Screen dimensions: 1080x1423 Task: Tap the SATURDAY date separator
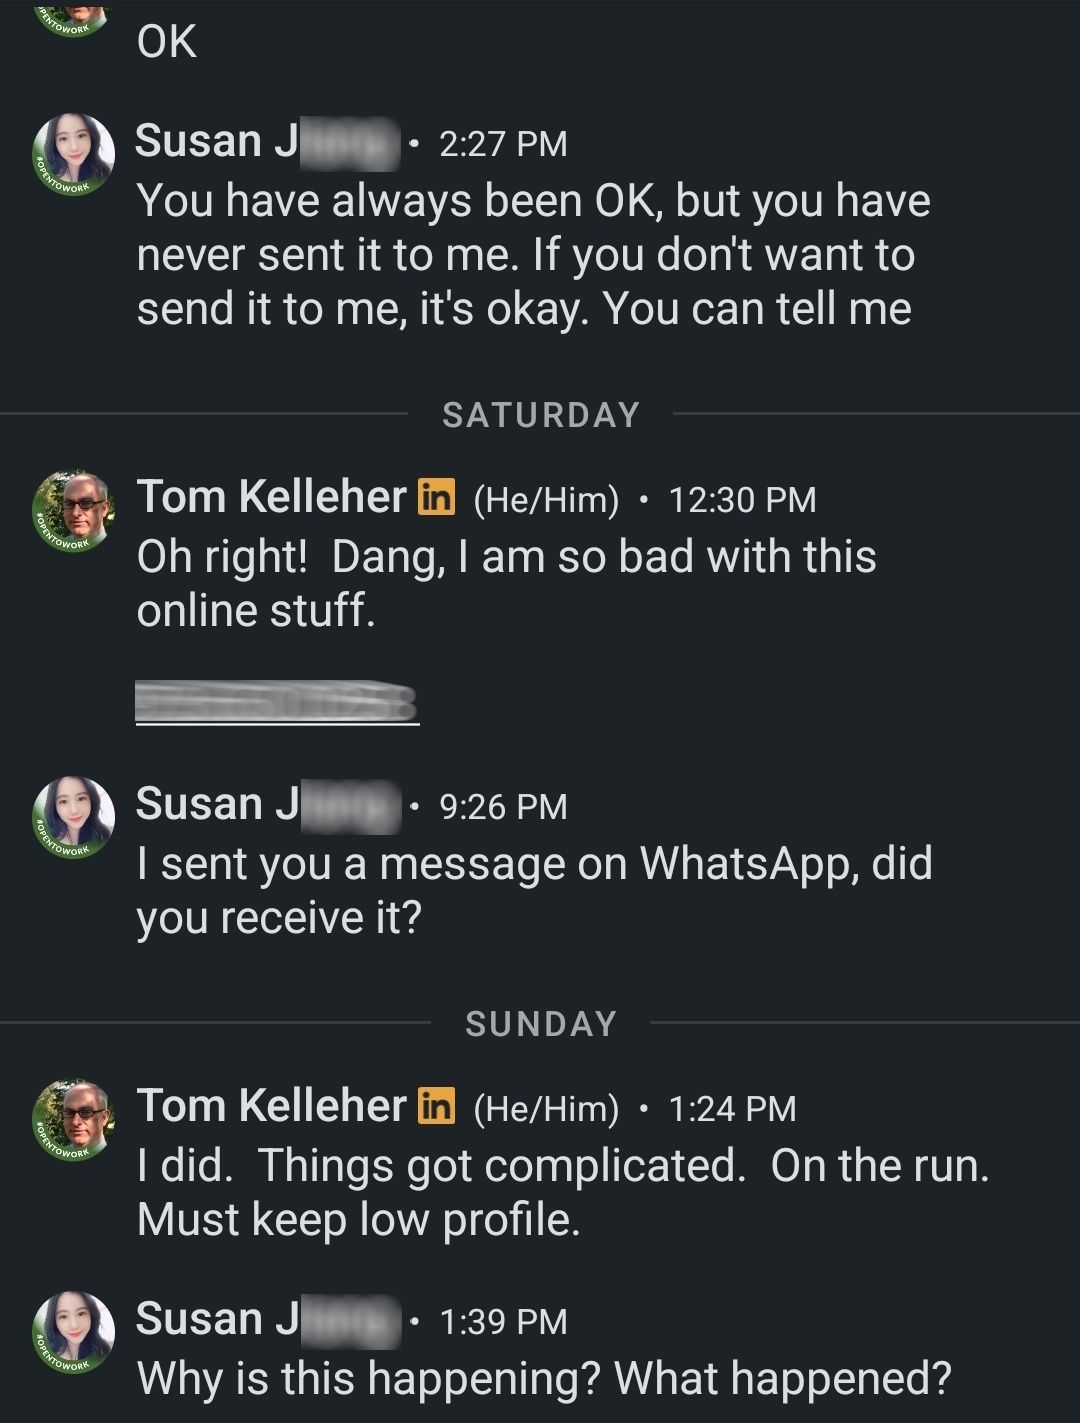click(x=541, y=414)
